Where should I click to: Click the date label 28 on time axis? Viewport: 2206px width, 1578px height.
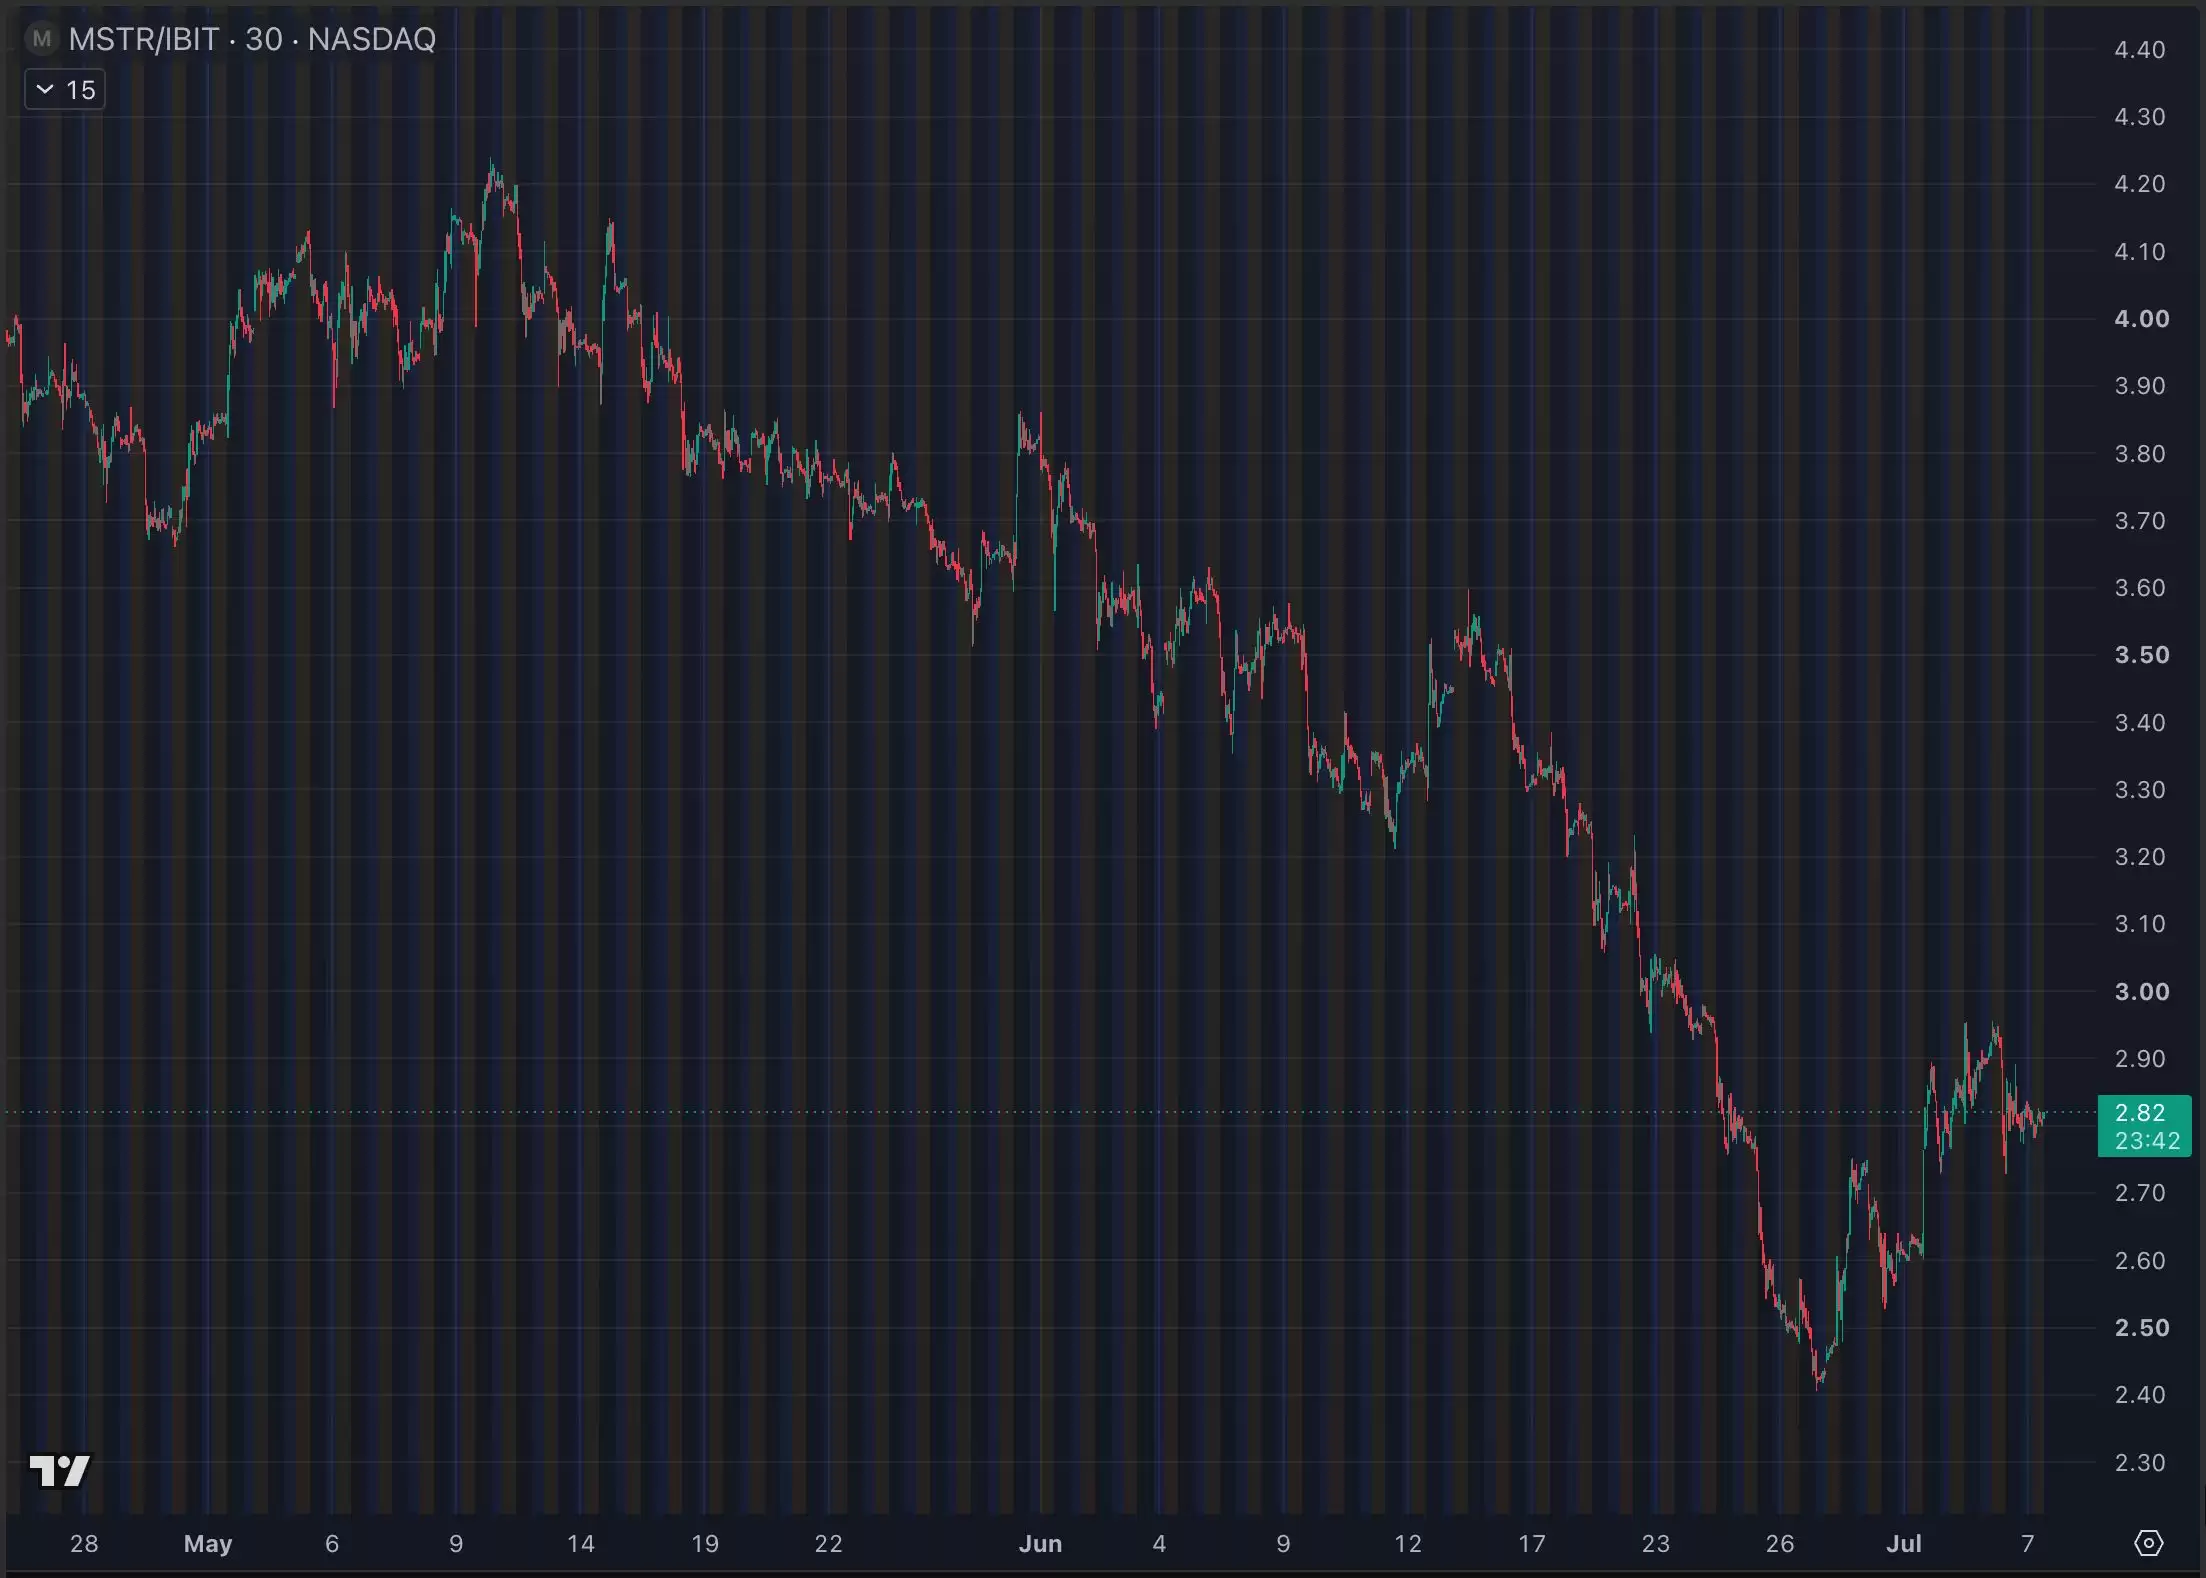coord(84,1543)
